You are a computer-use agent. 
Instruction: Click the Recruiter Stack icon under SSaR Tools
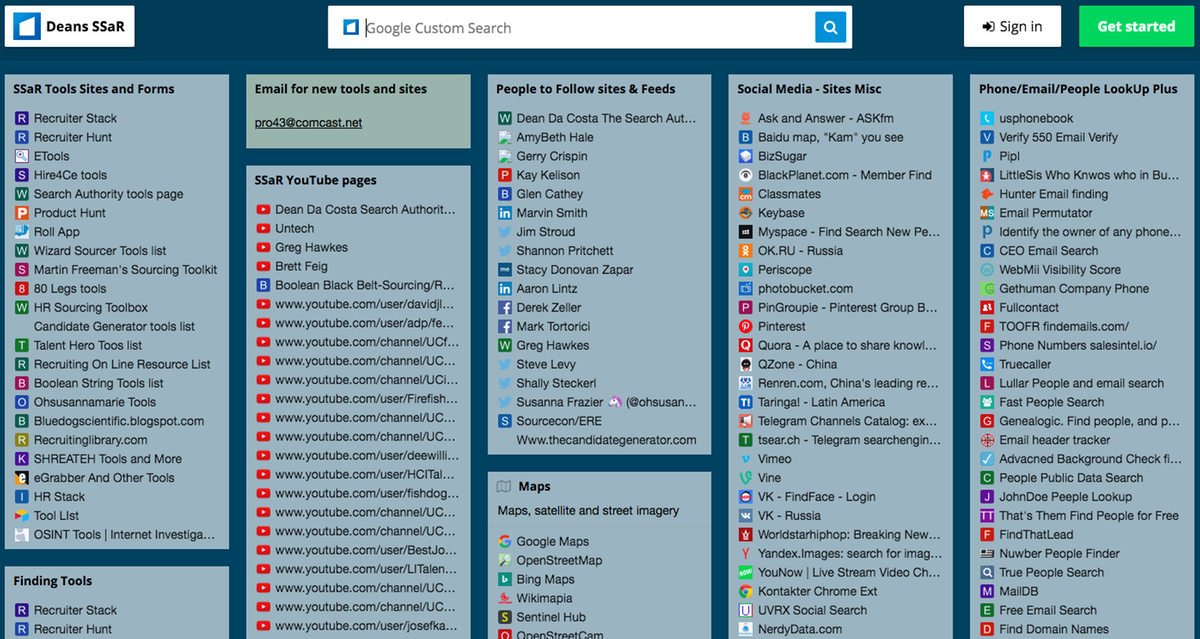pyautogui.click(x=22, y=118)
